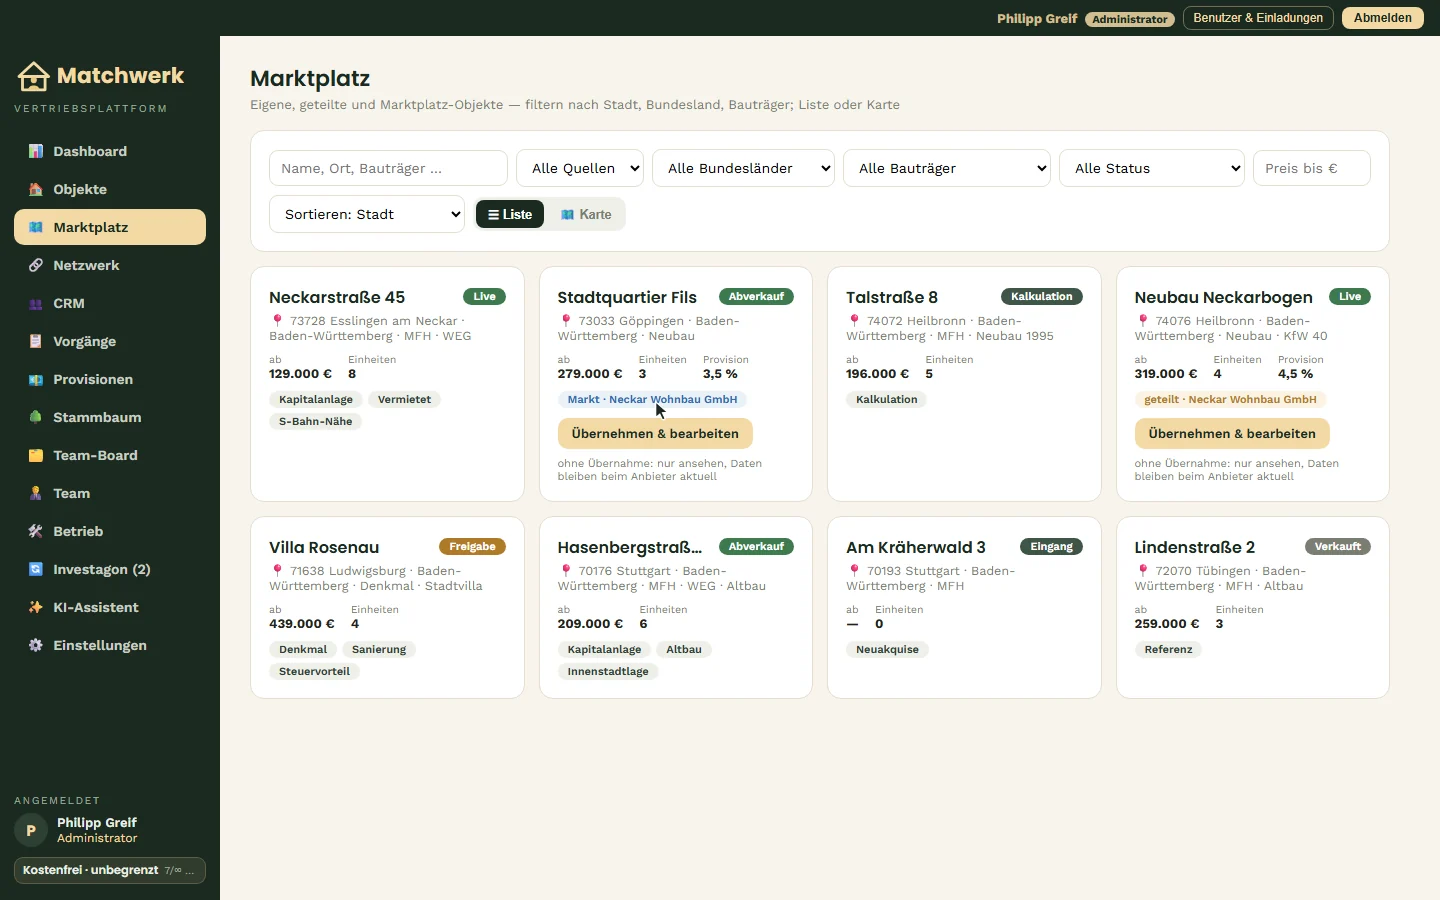Screen dimensions: 1440x900
Task: Open the Neckarstraße 45 card title
Action: [337, 297]
